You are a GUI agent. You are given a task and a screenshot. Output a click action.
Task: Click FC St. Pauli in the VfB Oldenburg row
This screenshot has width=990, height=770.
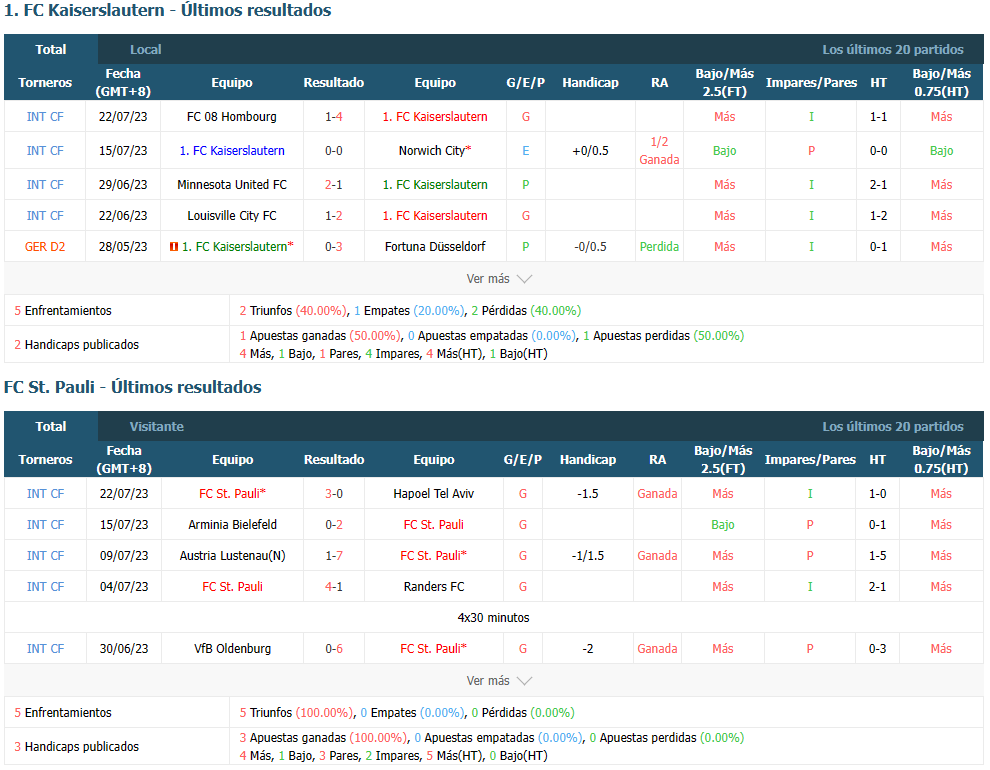[x=431, y=648]
